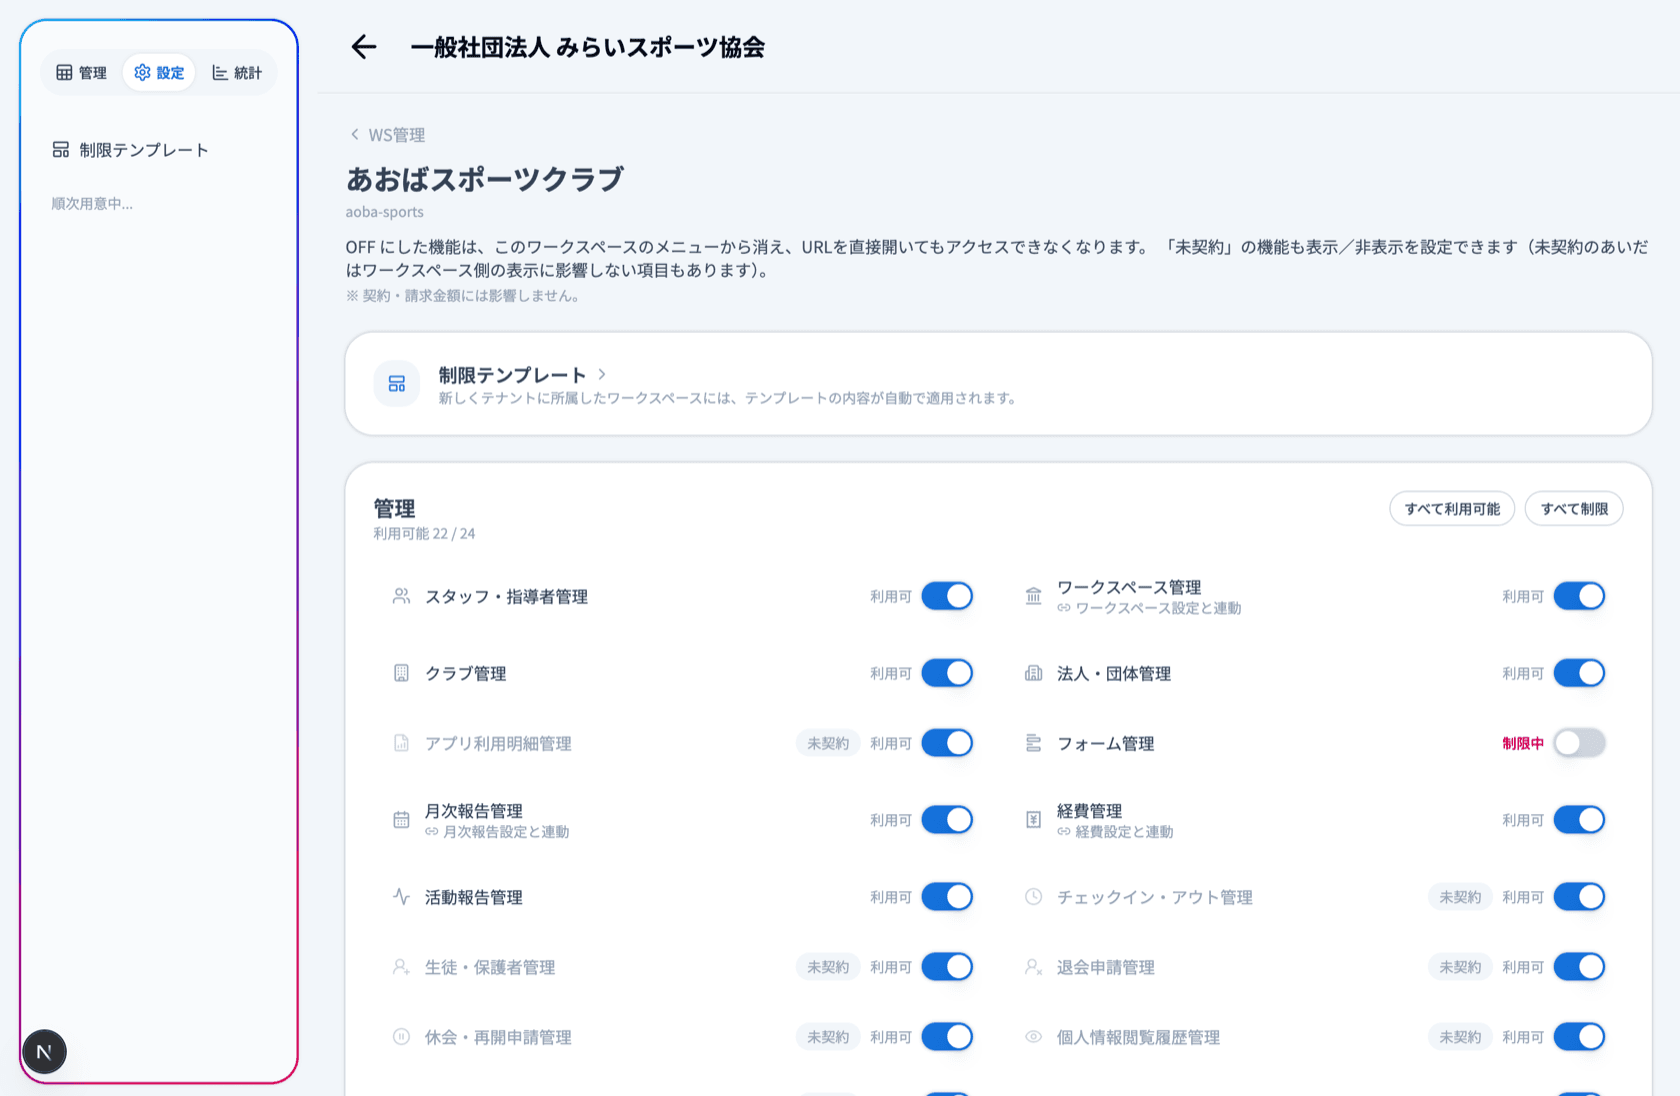Screen dimensions: 1680x1096
Task: Click the 制限テンプレート card icon
Action: pyautogui.click(x=397, y=384)
